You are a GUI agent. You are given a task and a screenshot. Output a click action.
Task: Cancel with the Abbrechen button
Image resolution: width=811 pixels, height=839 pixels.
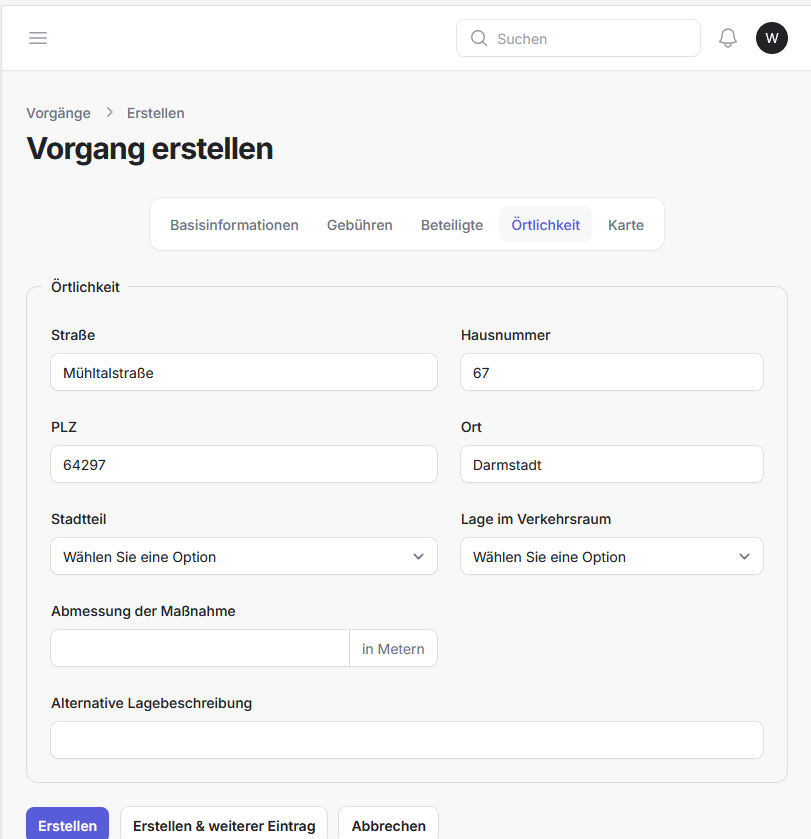coord(388,825)
